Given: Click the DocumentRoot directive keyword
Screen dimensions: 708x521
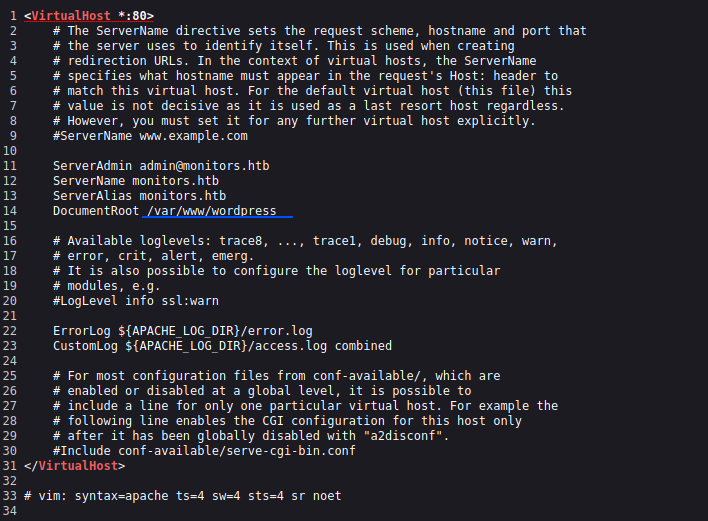Looking at the screenshot, I should [96, 211].
